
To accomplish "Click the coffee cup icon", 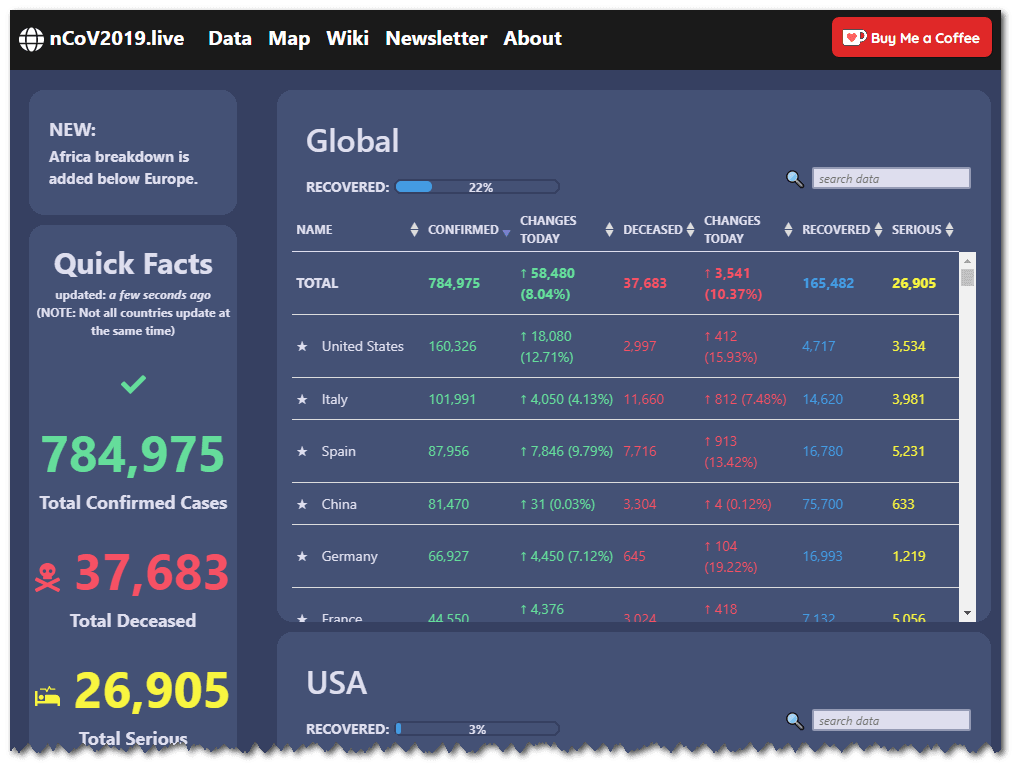I will tap(854, 38).
